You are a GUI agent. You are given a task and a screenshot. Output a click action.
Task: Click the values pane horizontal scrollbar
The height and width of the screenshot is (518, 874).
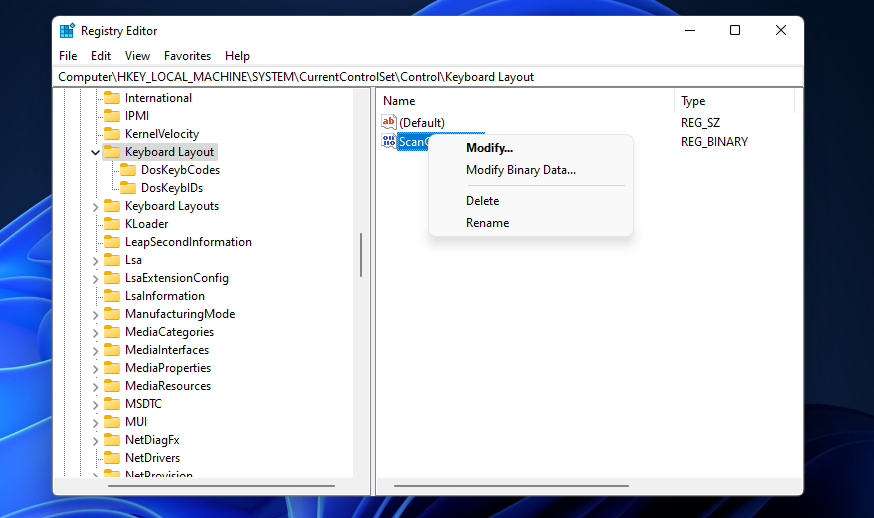point(511,486)
